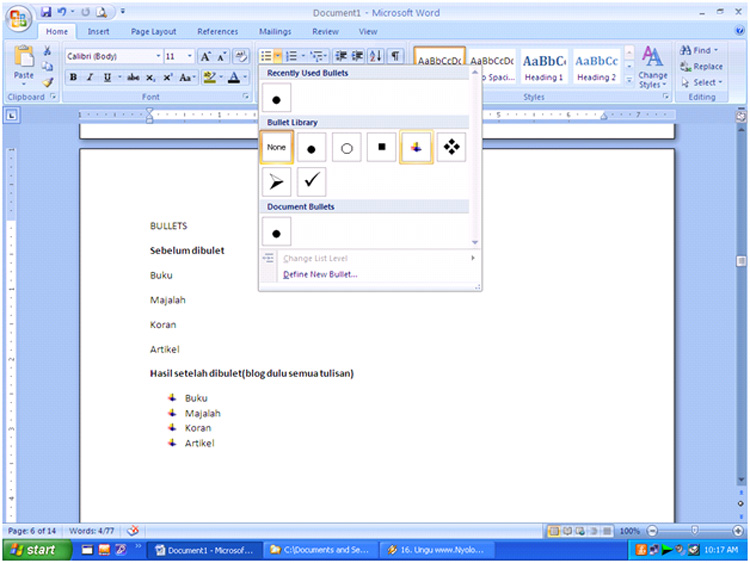The image size is (750, 563).
Task: Expand the bullets dropdown arrow
Action: pyautogui.click(x=277, y=56)
